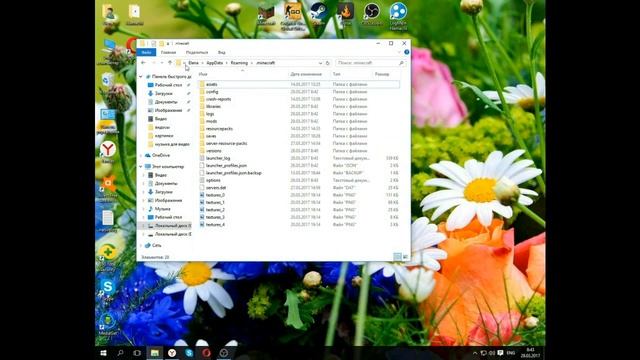Click the search minecraft input field

[366, 63]
